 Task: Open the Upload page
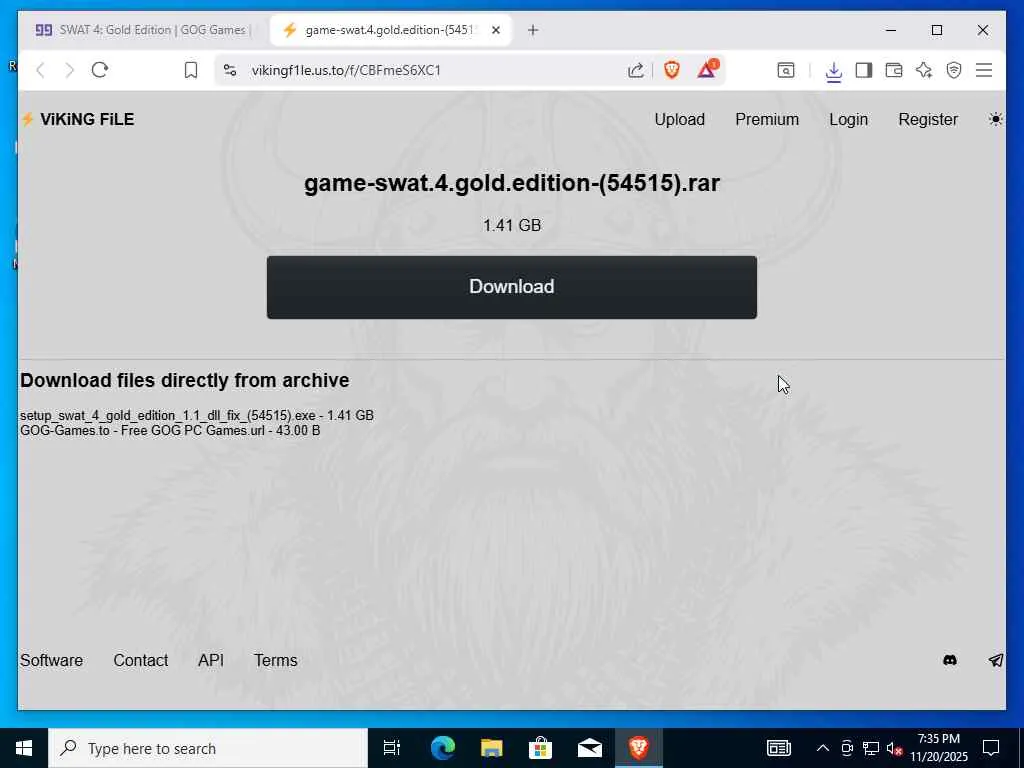pos(679,120)
